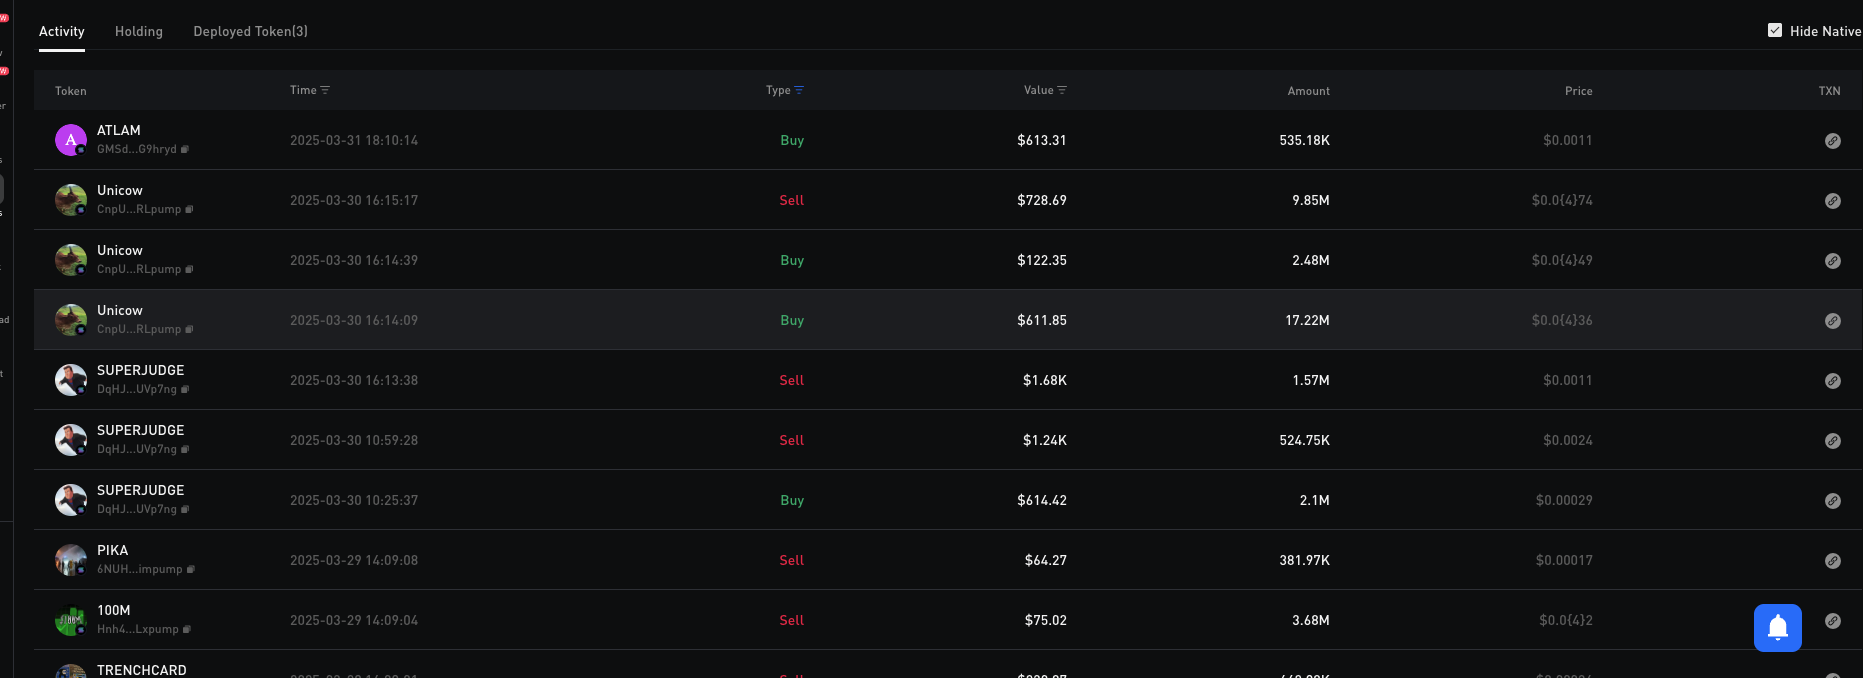Image resolution: width=1863 pixels, height=678 pixels.
Task: Open transaction link for Unicow sell row
Action: point(1832,201)
